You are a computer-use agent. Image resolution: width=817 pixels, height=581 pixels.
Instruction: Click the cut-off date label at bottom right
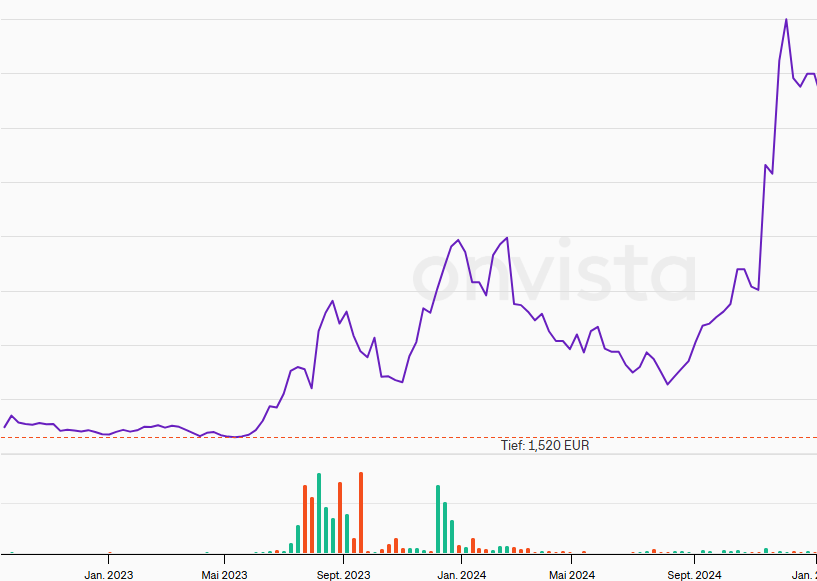(x=805, y=575)
